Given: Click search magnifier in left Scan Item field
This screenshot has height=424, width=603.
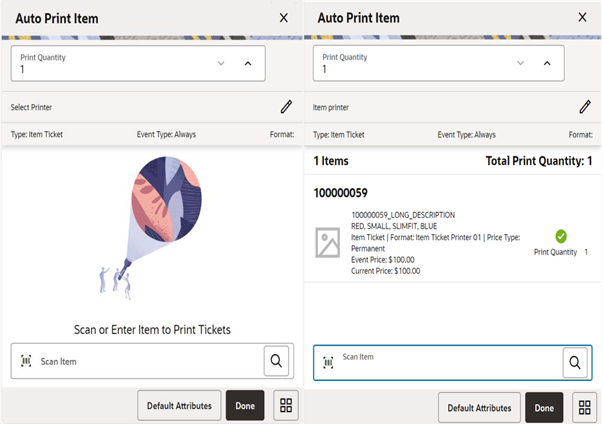Looking at the screenshot, I should point(277,360).
